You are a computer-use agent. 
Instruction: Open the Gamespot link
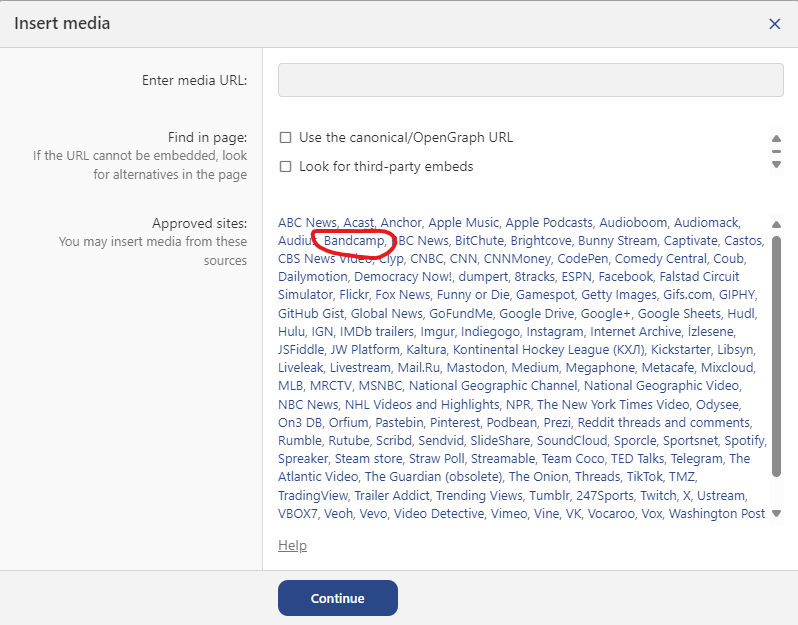click(545, 295)
